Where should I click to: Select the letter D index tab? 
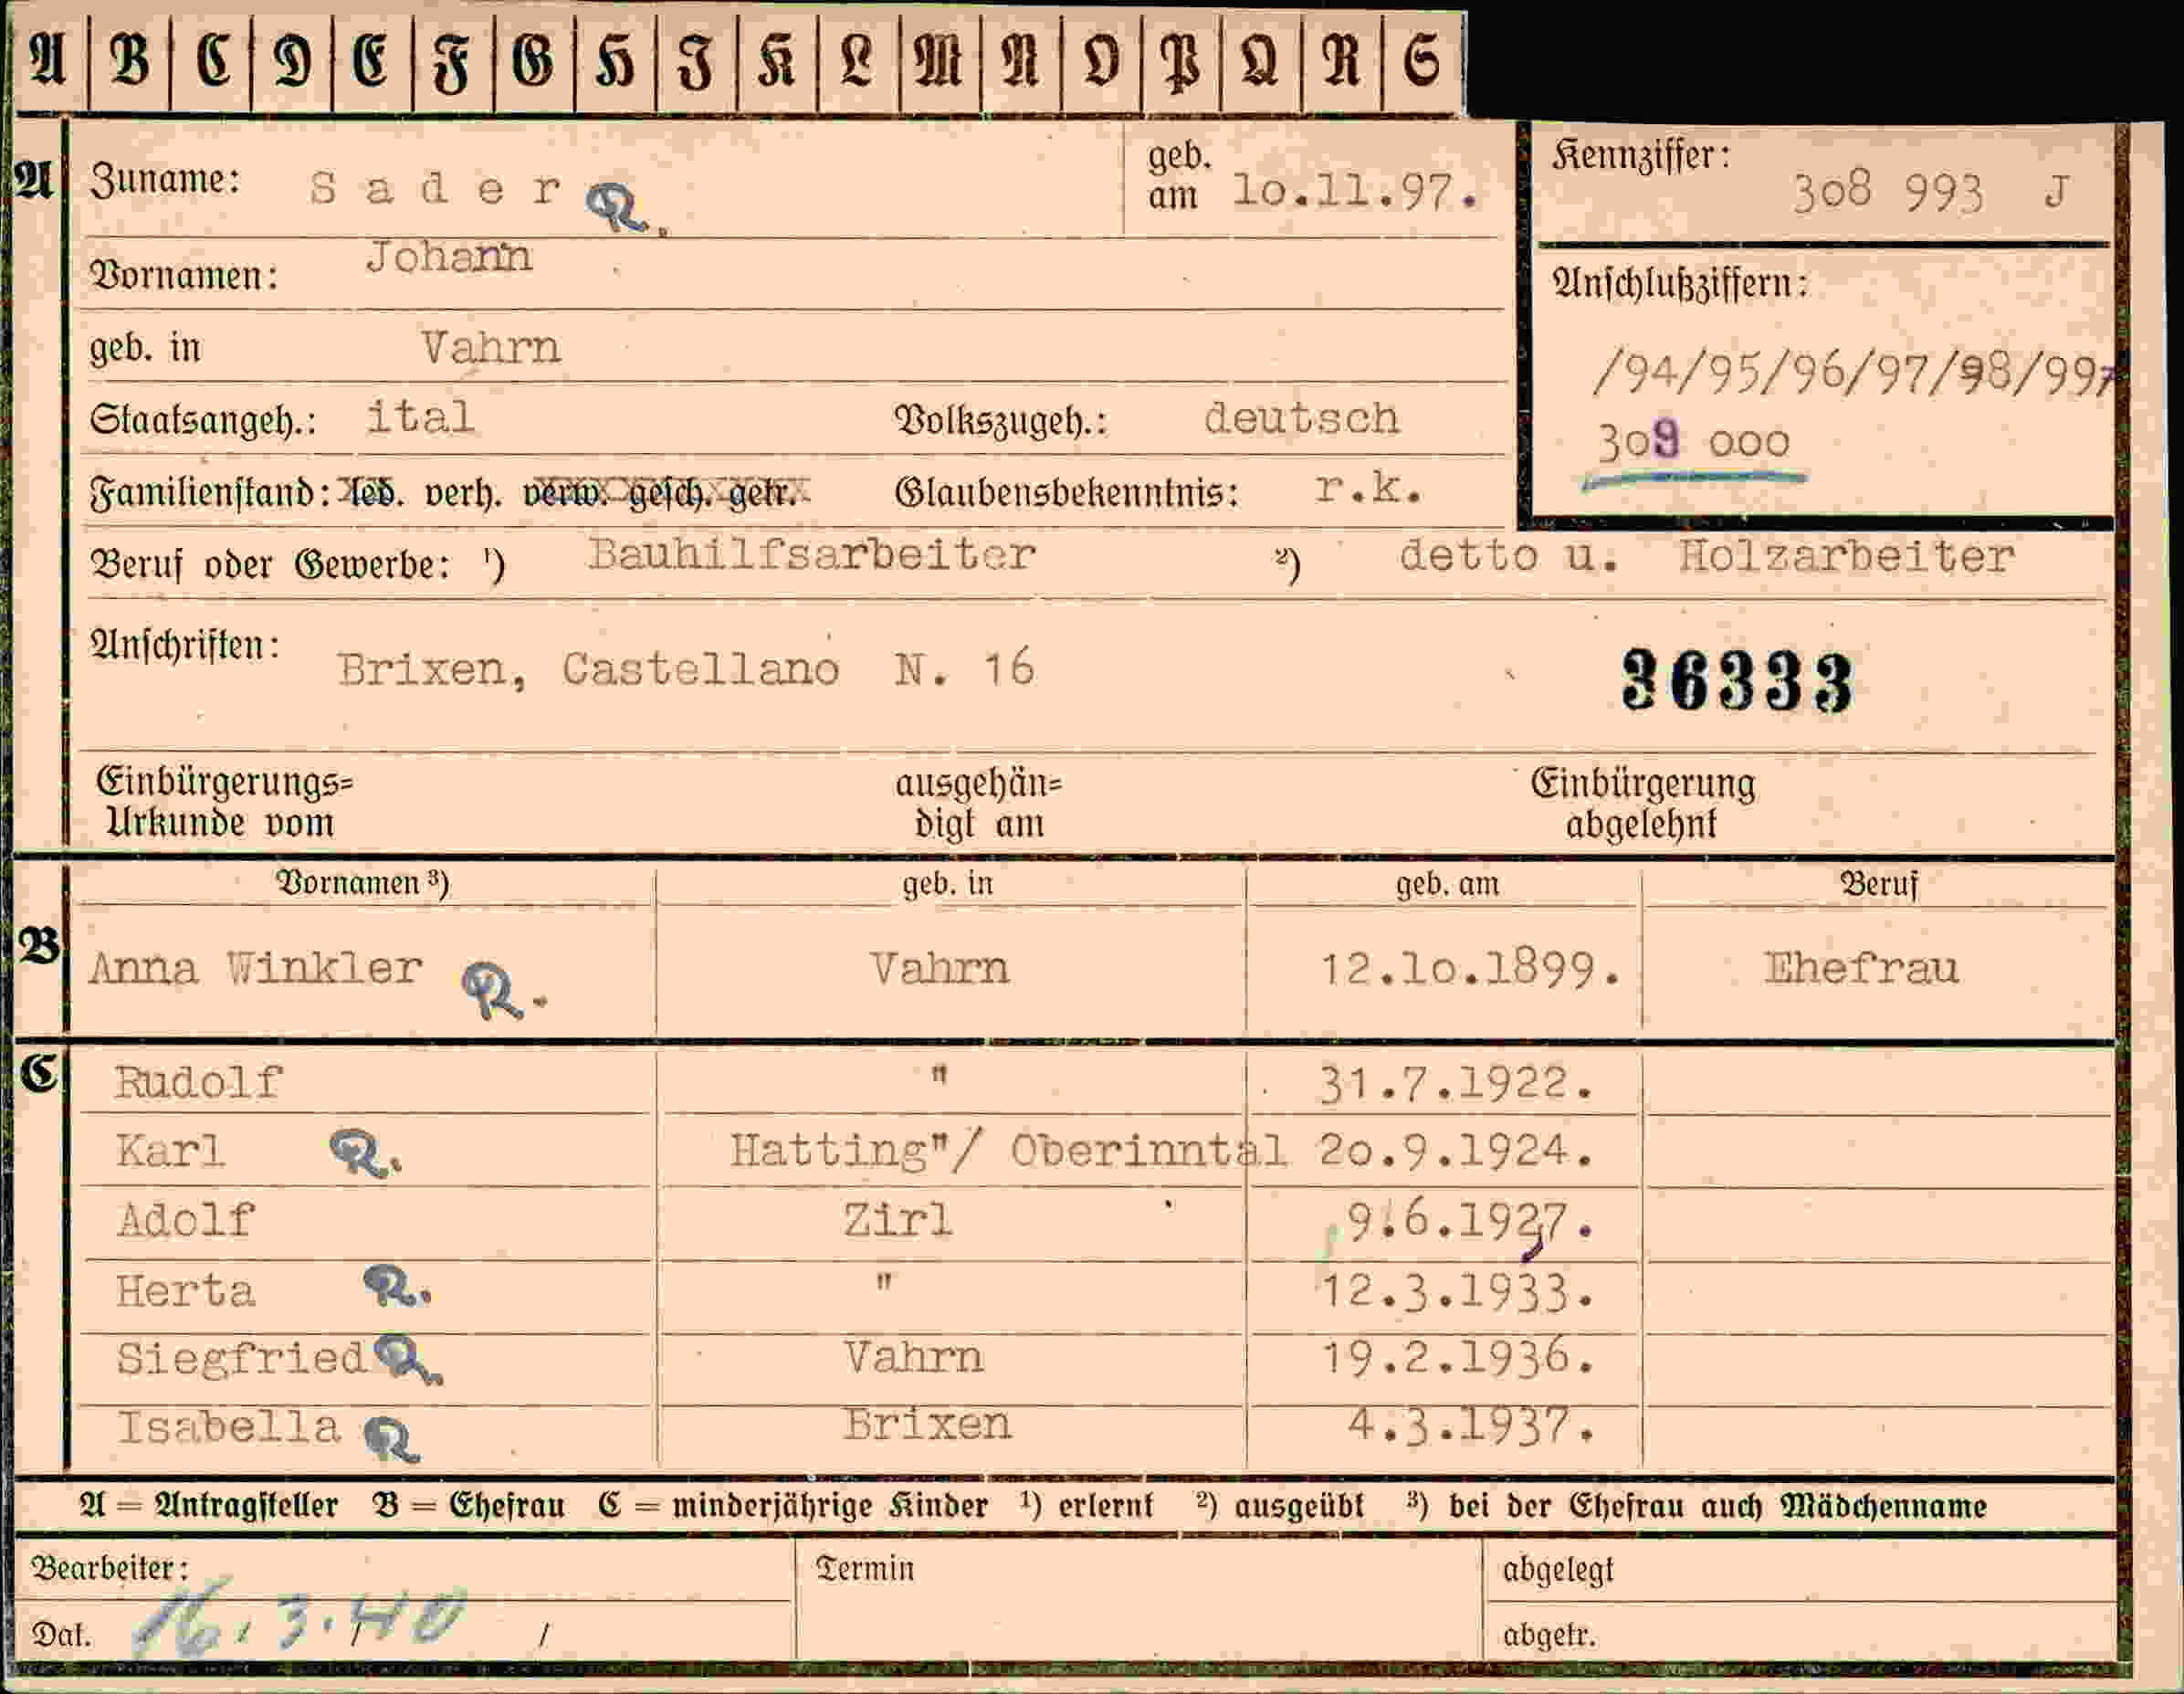(x=292, y=62)
